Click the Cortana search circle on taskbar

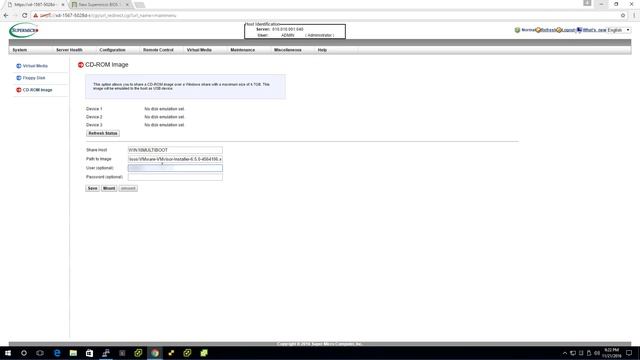[x=24, y=353]
